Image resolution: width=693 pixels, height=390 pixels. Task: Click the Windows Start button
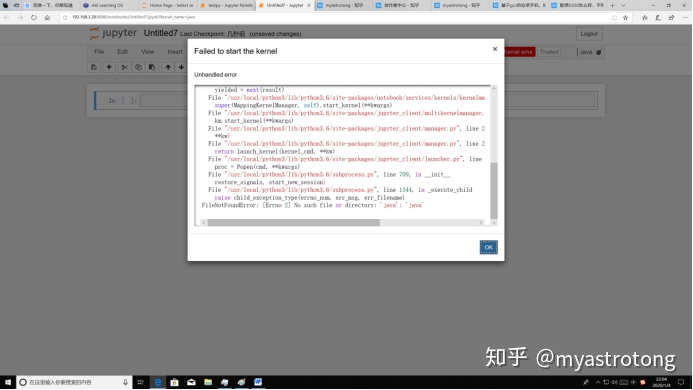point(8,382)
